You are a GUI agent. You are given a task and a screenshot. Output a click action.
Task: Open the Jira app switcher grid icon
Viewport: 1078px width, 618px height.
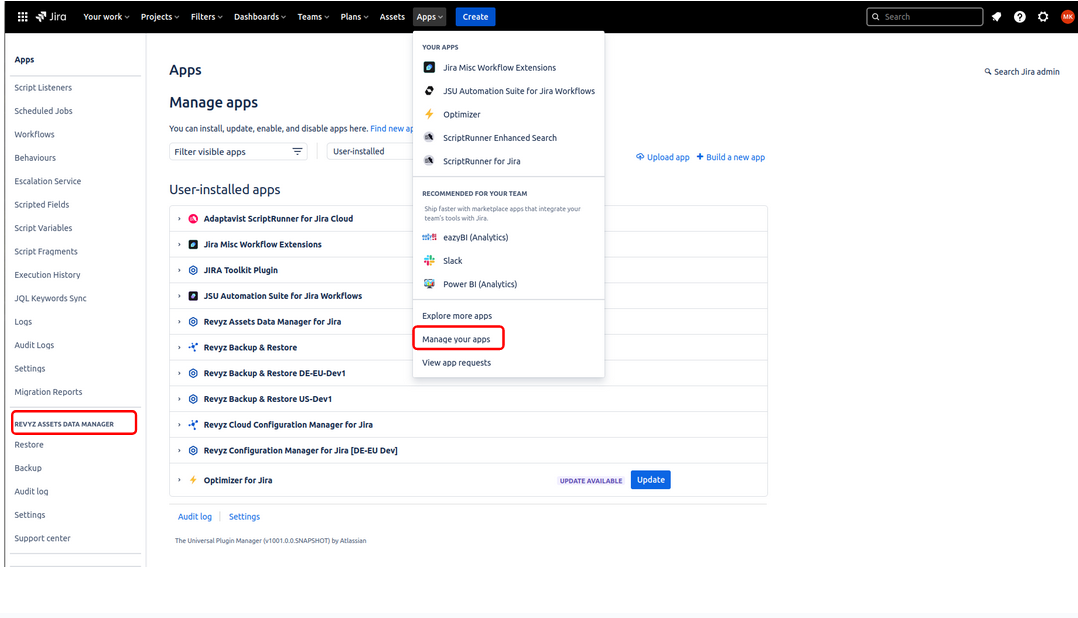(22, 17)
